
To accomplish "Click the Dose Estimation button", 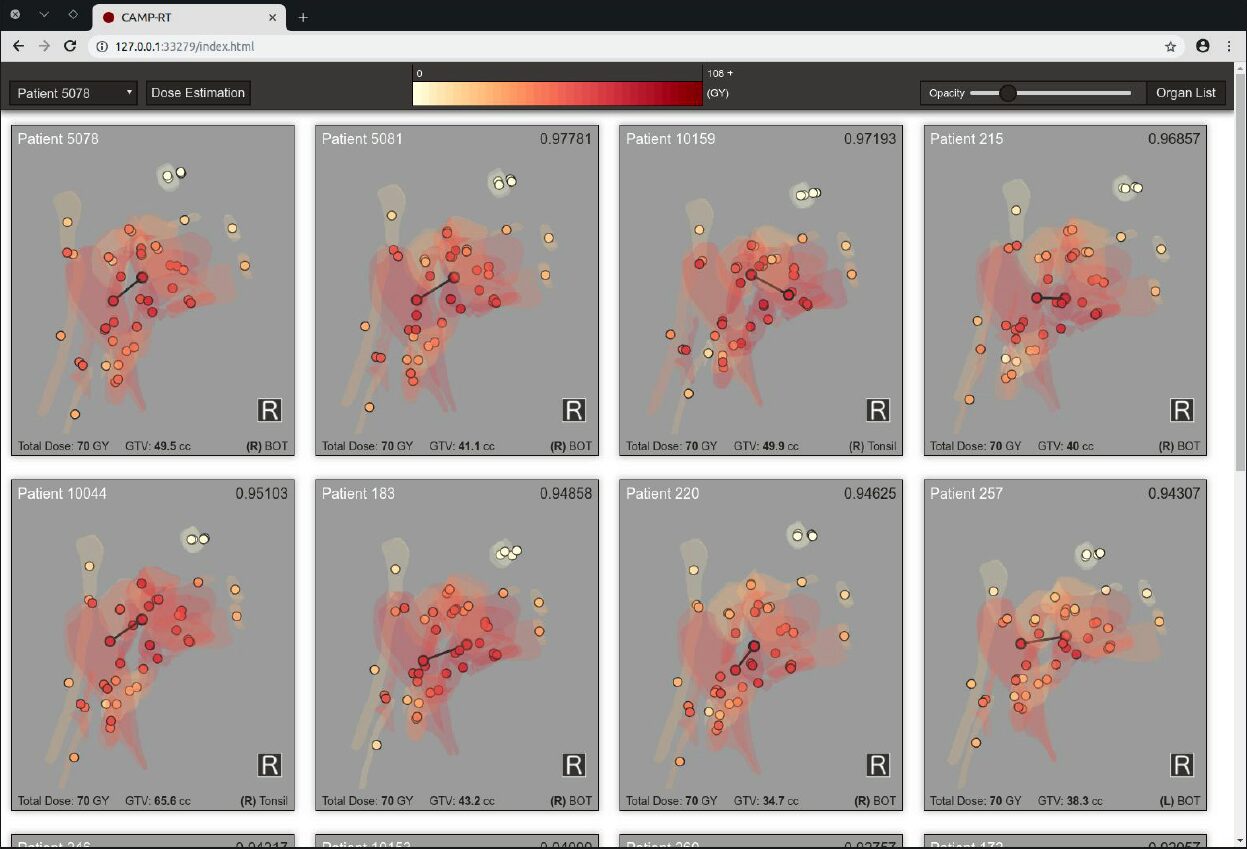I will point(197,93).
